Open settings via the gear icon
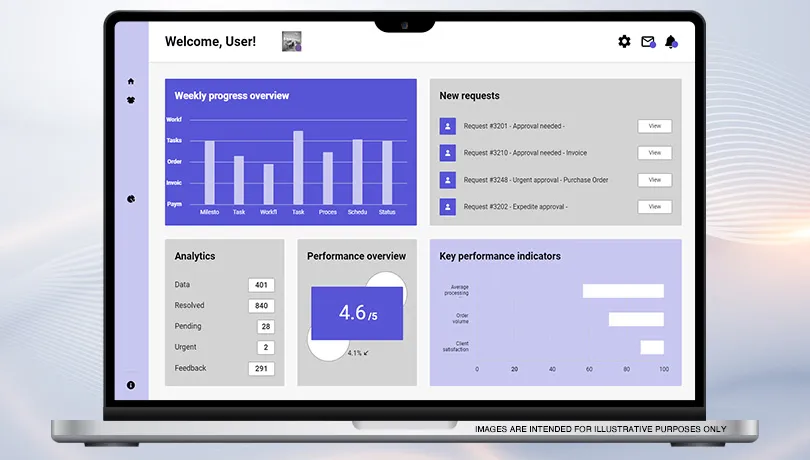This screenshot has width=810, height=460. (x=624, y=42)
